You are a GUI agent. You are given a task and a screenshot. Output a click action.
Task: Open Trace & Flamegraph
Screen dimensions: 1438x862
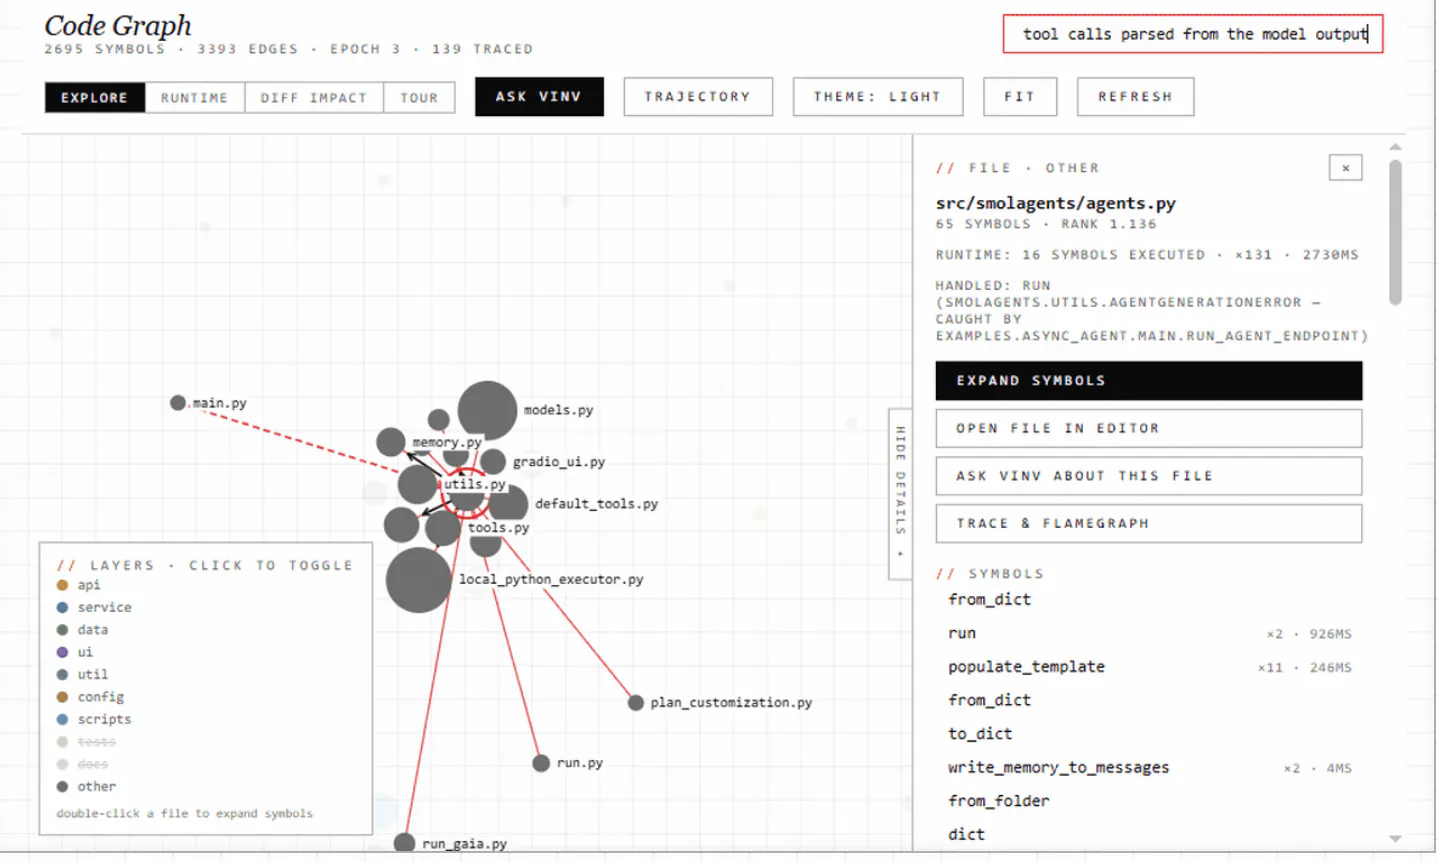click(x=1149, y=523)
